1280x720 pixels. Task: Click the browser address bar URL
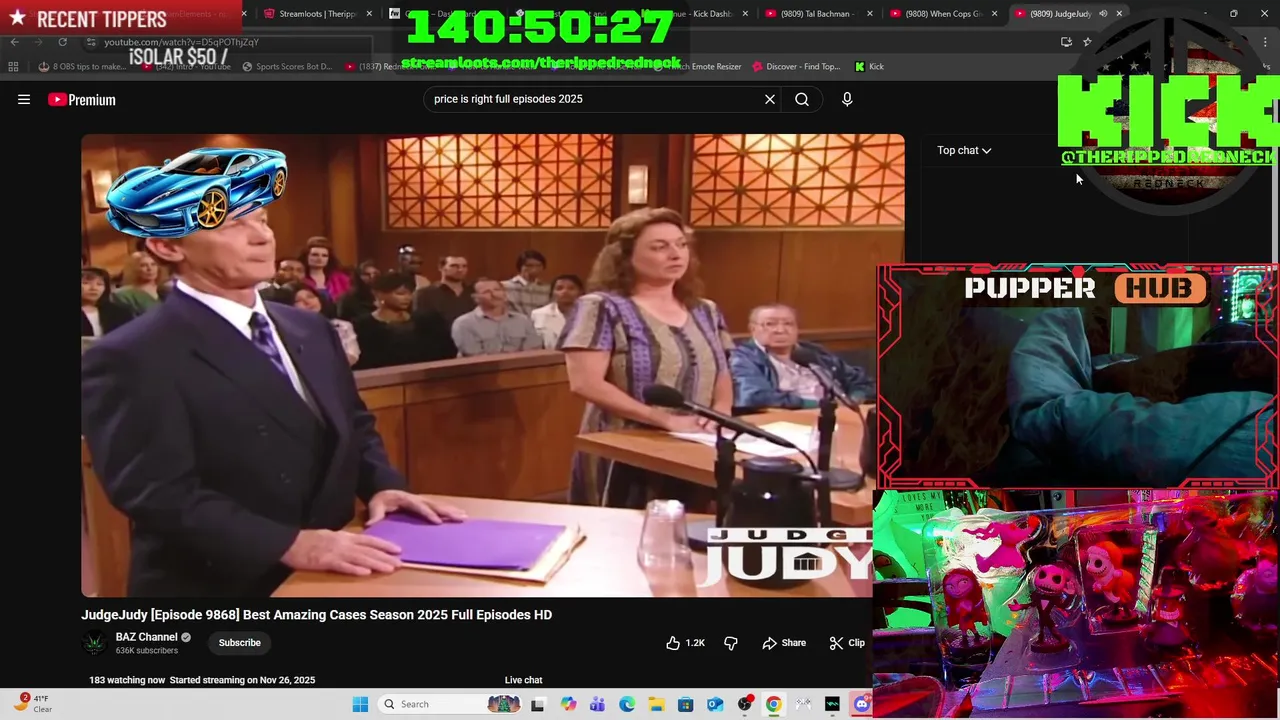coord(181,42)
